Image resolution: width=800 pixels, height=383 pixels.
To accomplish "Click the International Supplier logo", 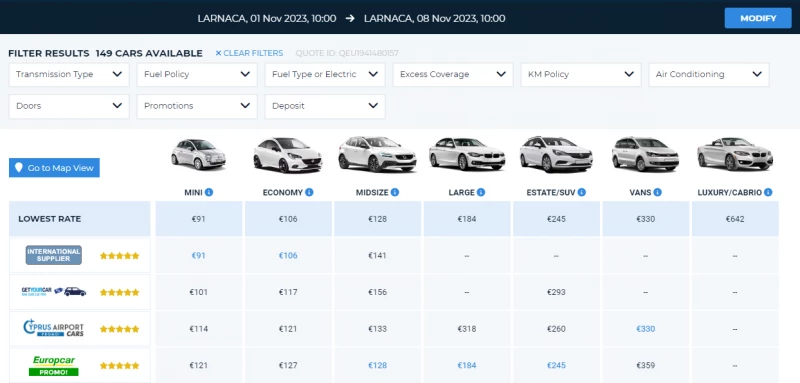I will pos(54,256).
